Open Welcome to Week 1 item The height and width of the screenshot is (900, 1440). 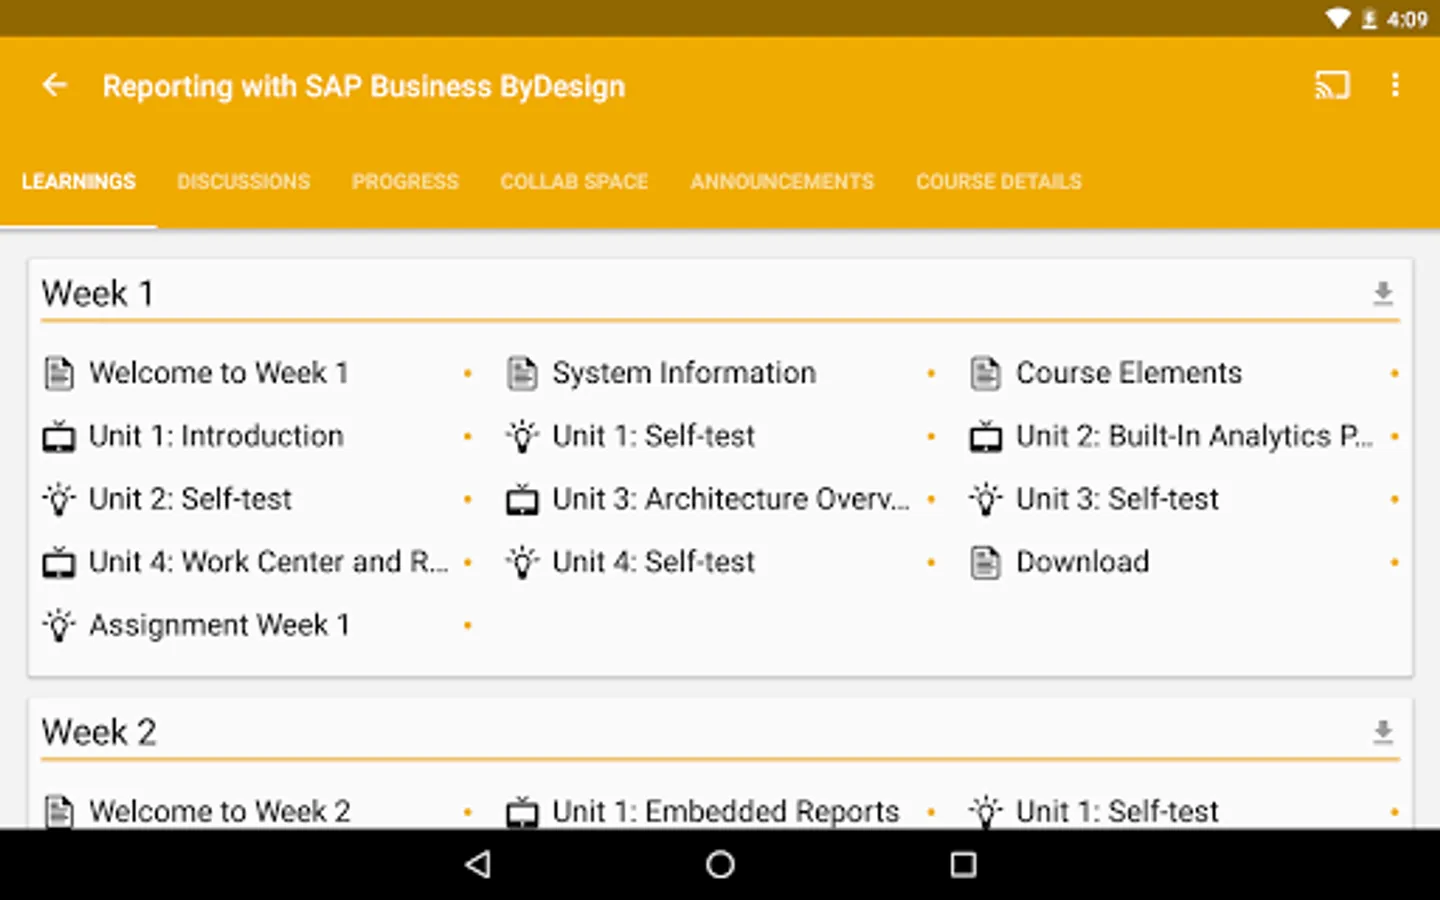218,373
